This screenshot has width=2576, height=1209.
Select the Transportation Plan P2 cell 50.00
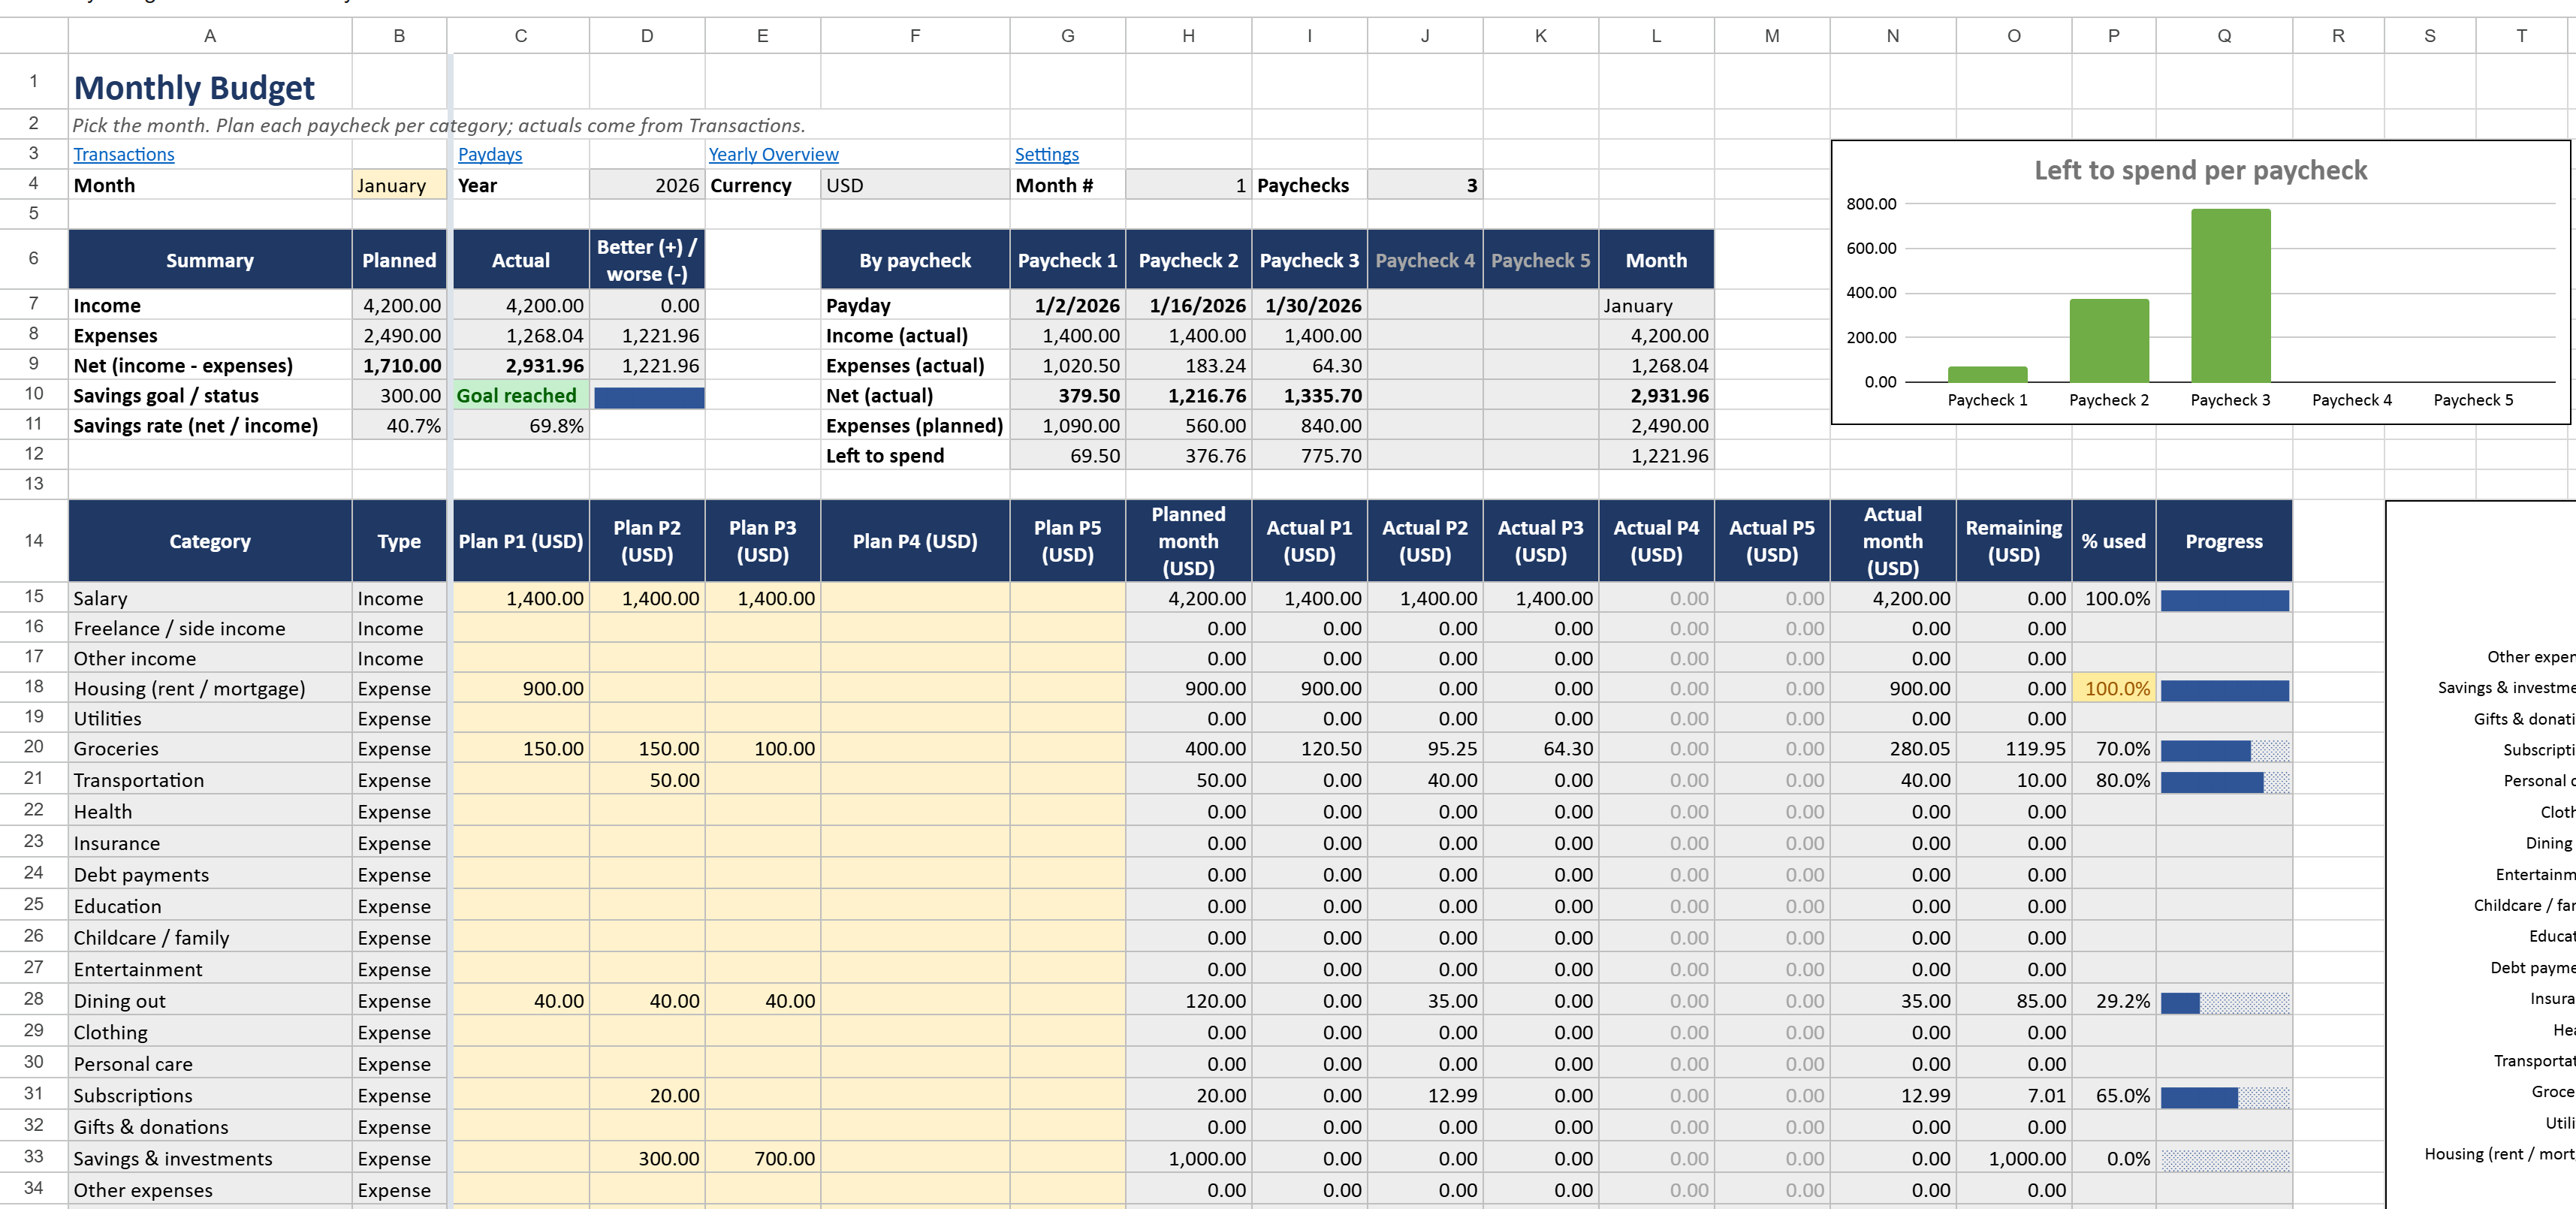tap(647, 780)
